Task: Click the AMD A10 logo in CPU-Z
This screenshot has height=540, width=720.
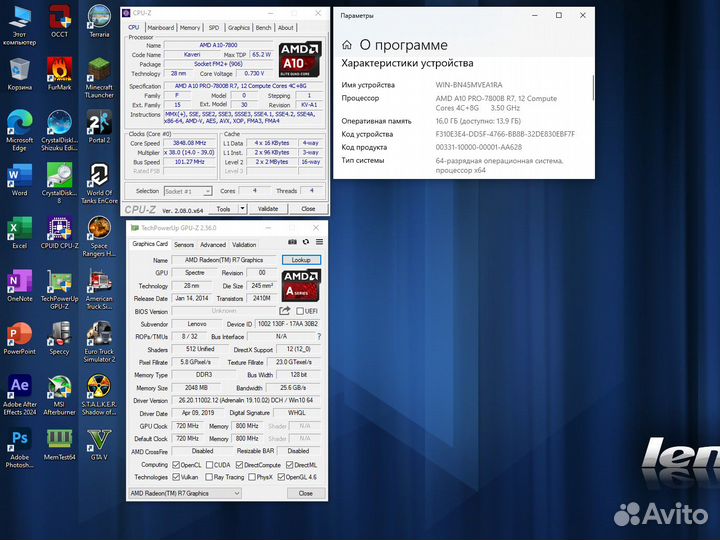Action: [300, 59]
